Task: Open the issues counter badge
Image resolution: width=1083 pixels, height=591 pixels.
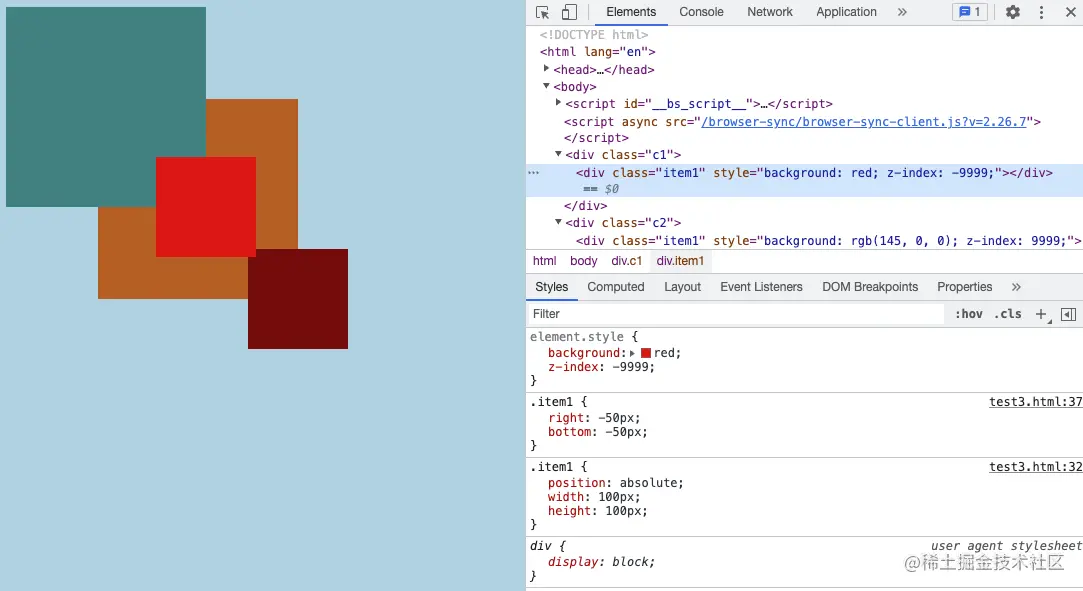Action: [x=970, y=12]
